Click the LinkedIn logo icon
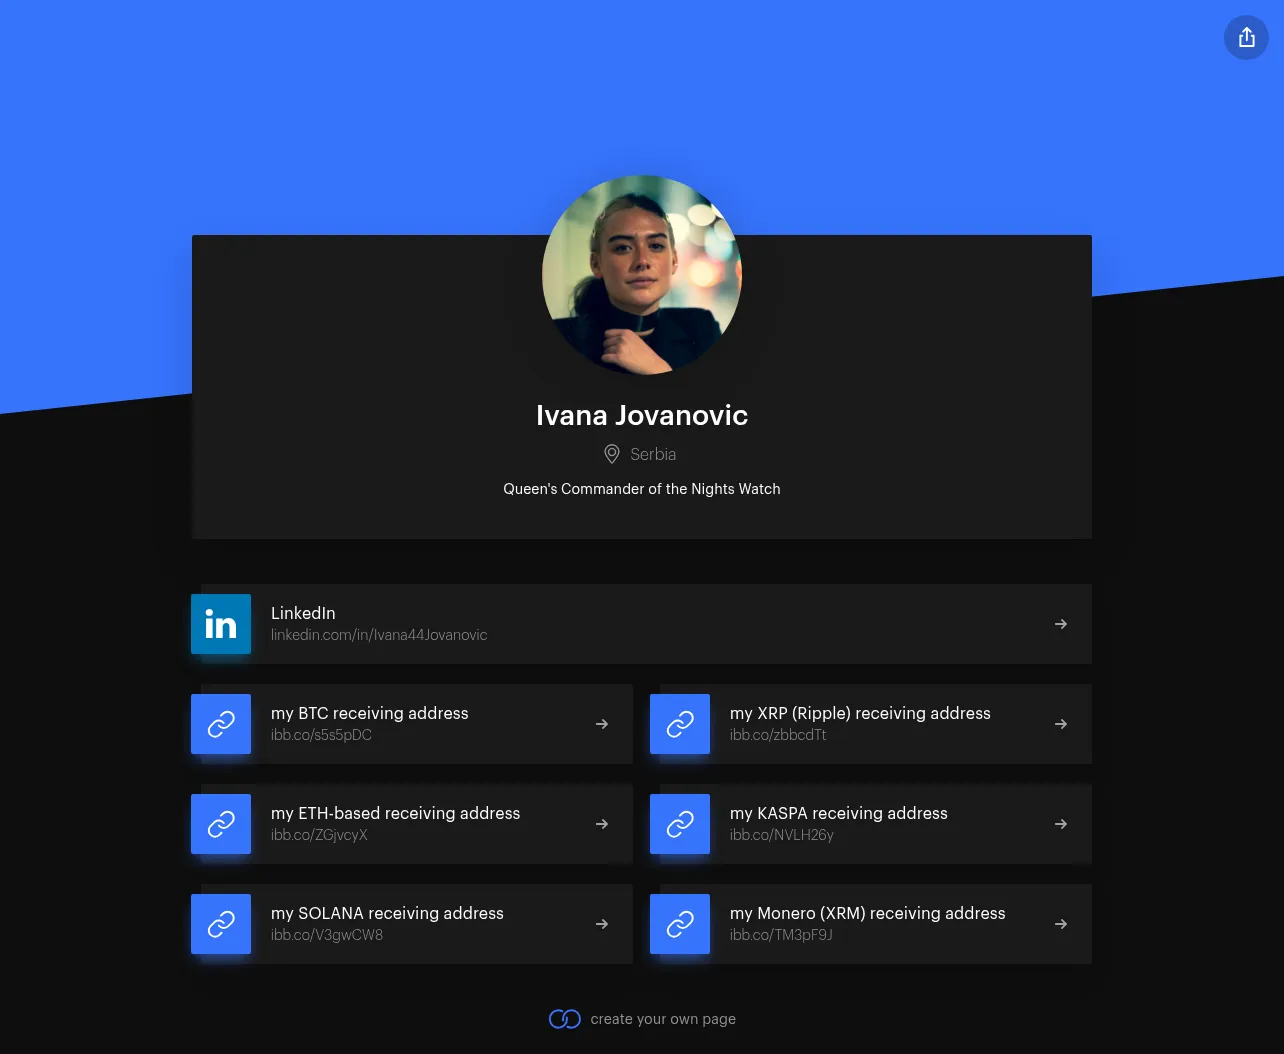The height and width of the screenshot is (1054, 1284). pyautogui.click(x=221, y=624)
